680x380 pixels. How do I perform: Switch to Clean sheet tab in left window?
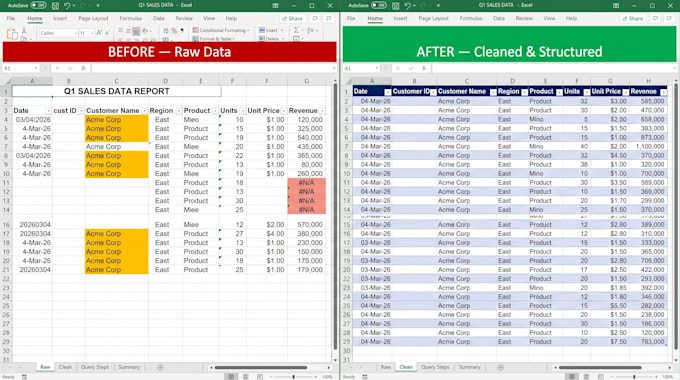click(x=65, y=367)
